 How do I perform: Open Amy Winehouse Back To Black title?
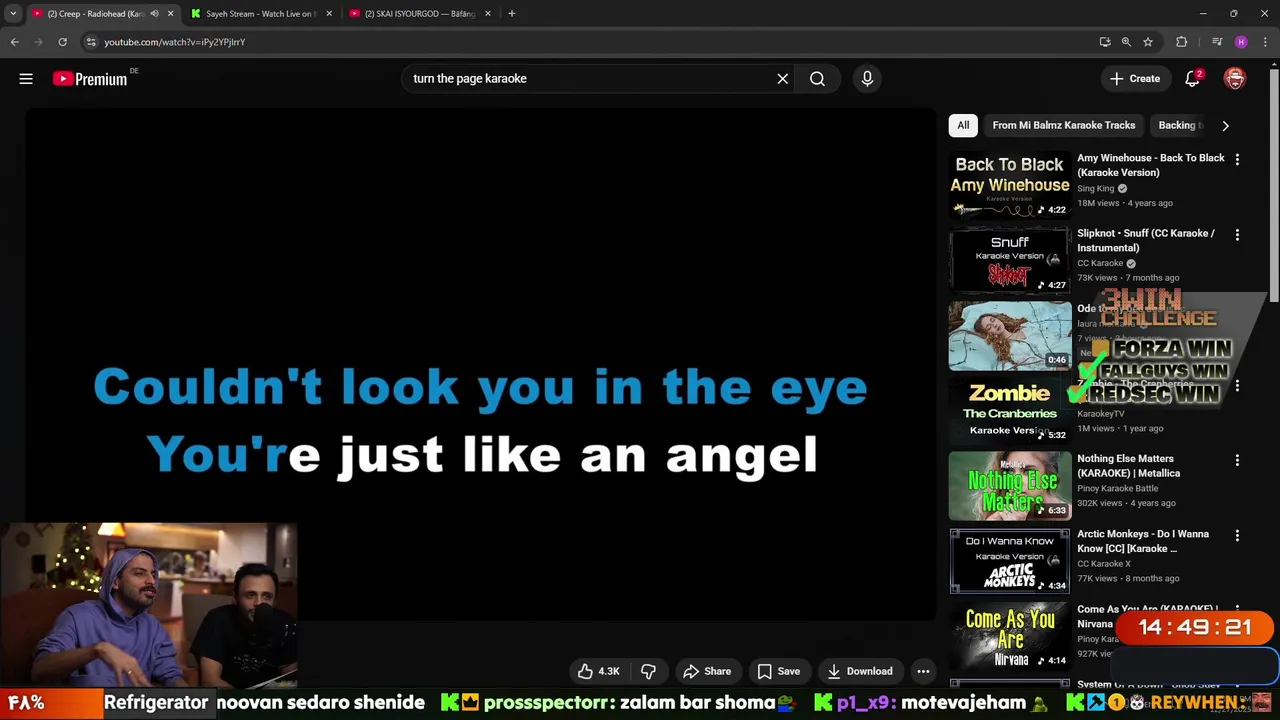click(1151, 165)
